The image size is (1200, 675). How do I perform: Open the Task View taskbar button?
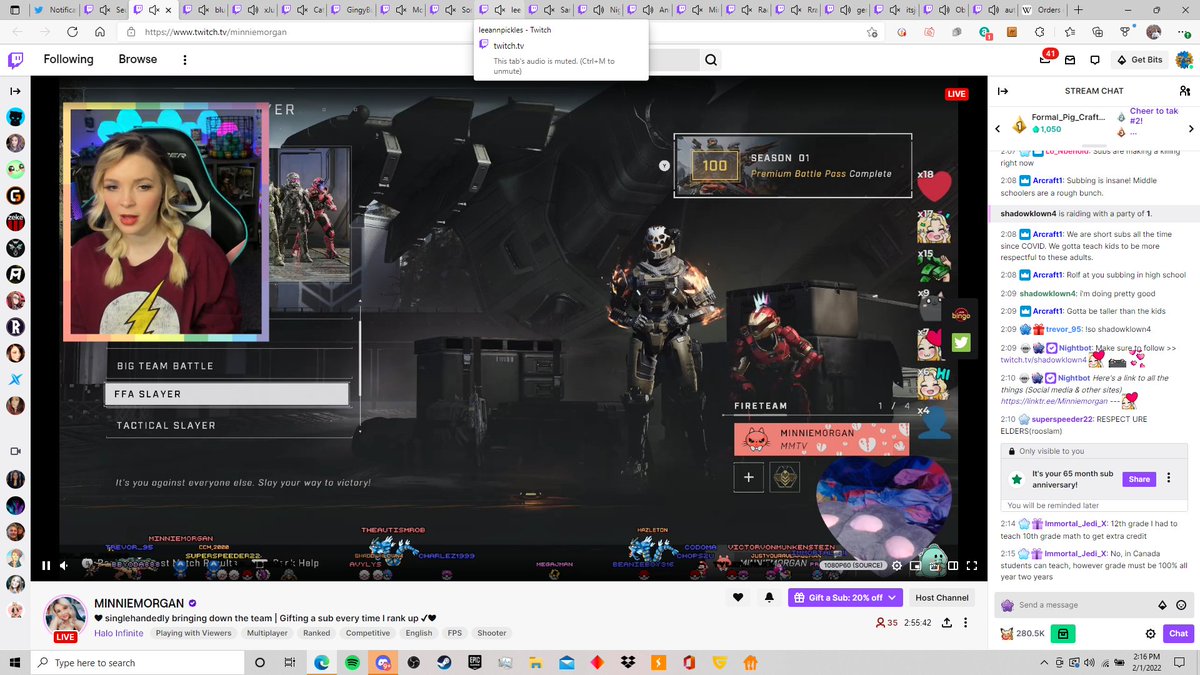pyautogui.click(x=290, y=662)
